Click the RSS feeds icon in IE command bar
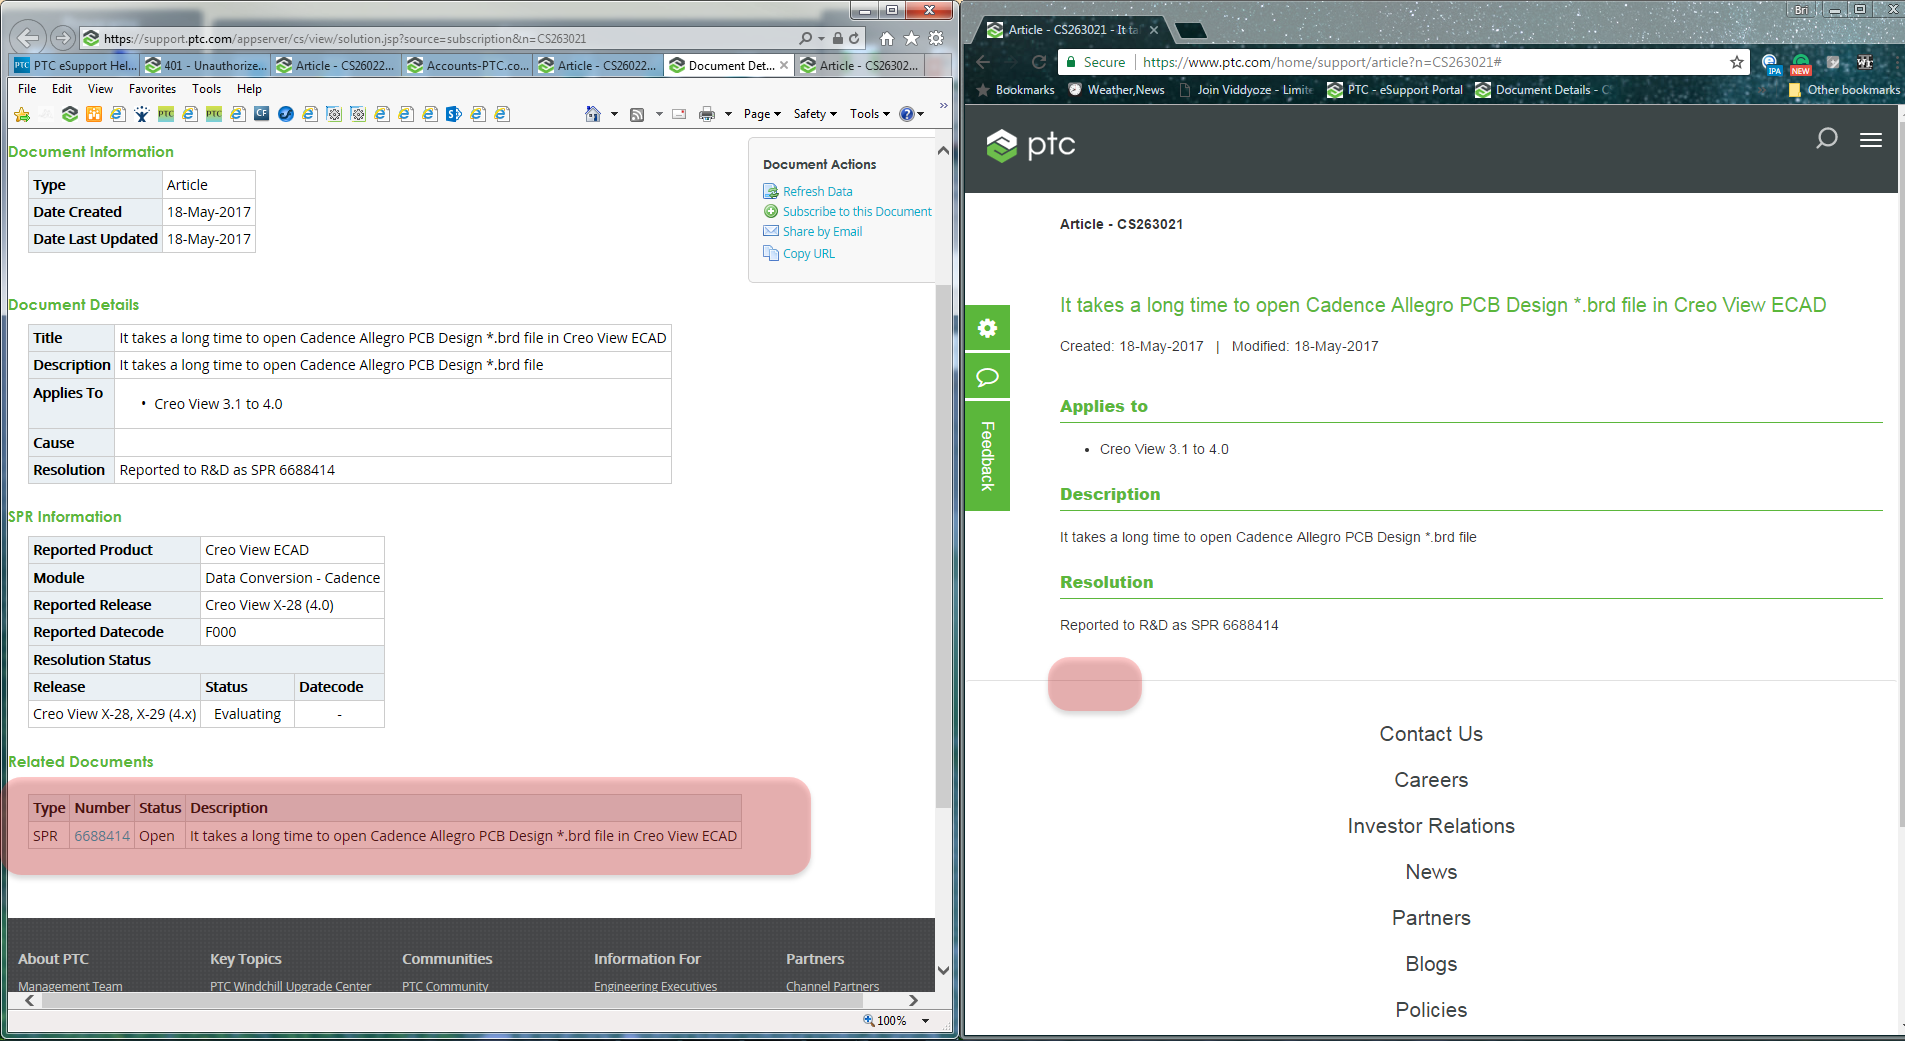Screen dimensions: 1905x1041 [637, 114]
